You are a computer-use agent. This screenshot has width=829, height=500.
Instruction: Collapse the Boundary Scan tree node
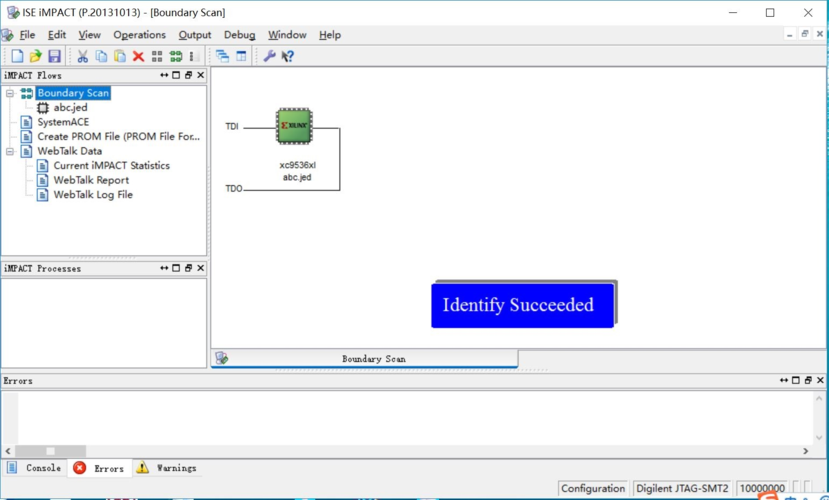point(10,94)
